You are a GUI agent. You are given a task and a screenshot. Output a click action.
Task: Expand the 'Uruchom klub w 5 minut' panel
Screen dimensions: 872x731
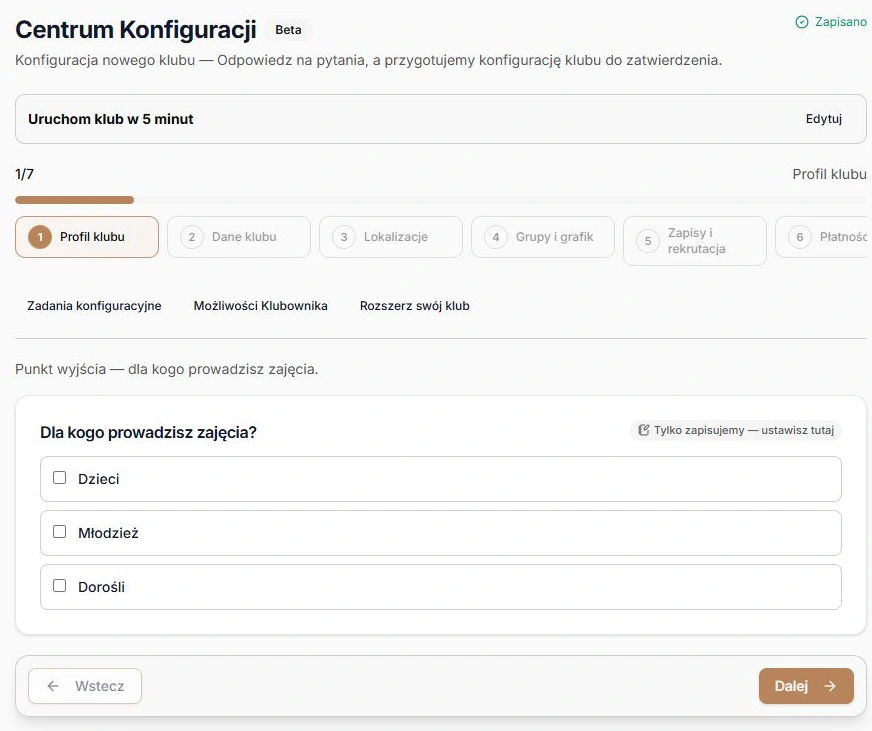pos(440,119)
